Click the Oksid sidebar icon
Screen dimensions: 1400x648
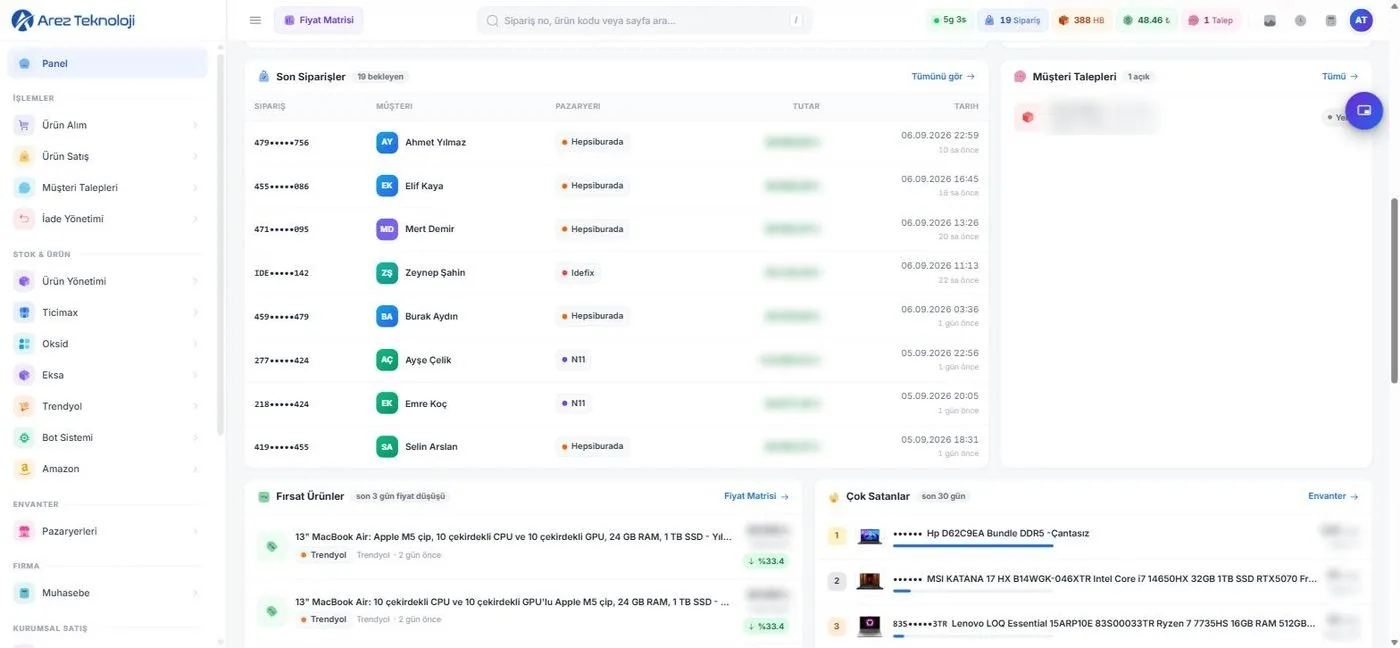pyautogui.click(x=24, y=343)
